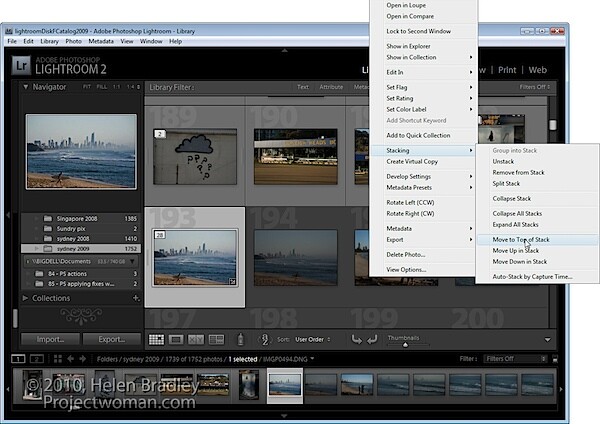
Task: Rotate photo clockwise from toolbar
Action: pyautogui.click(x=372, y=339)
